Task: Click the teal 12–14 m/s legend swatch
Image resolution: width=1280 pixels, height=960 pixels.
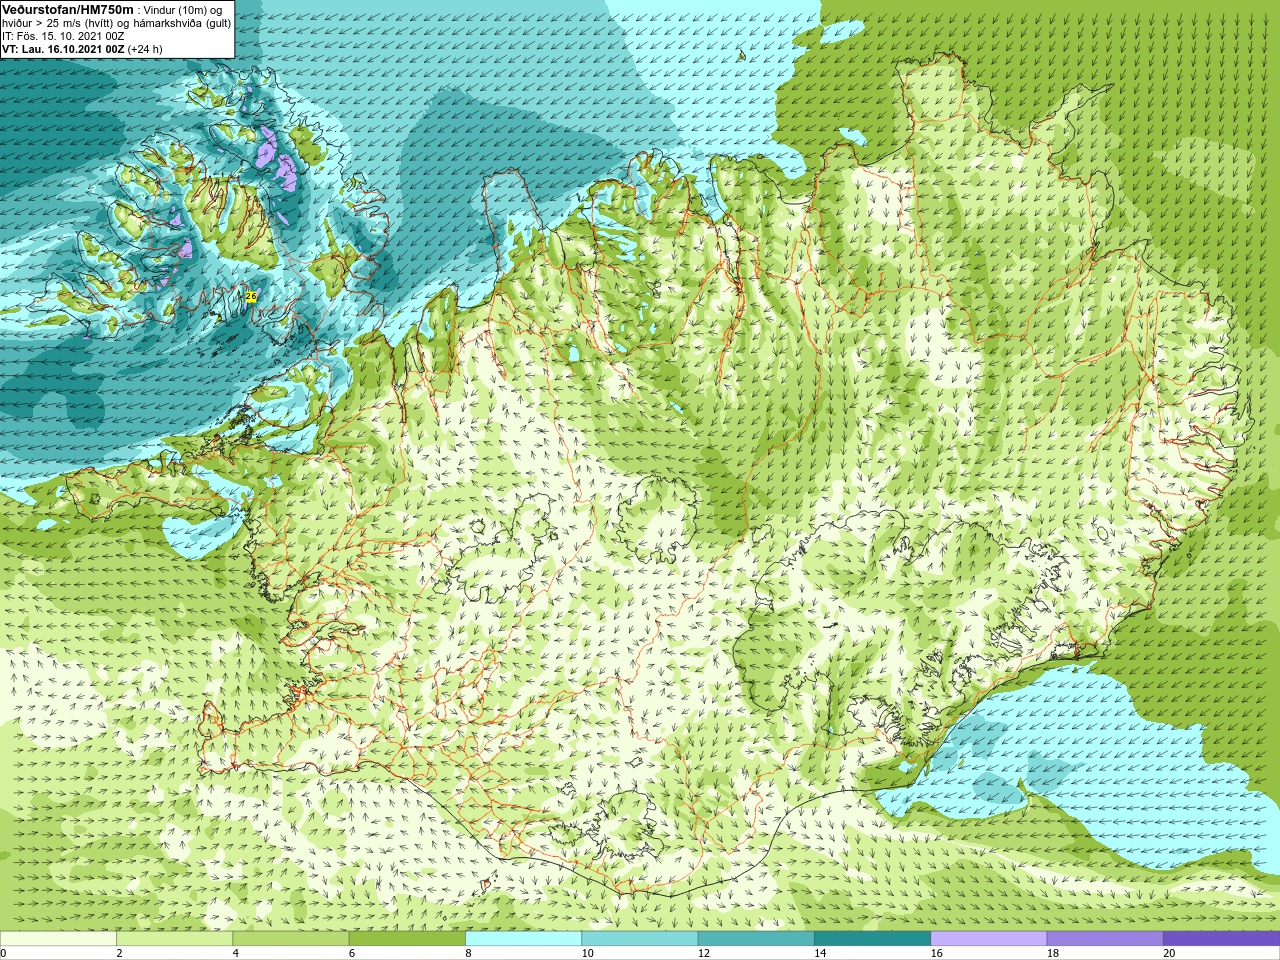Action: click(x=756, y=939)
